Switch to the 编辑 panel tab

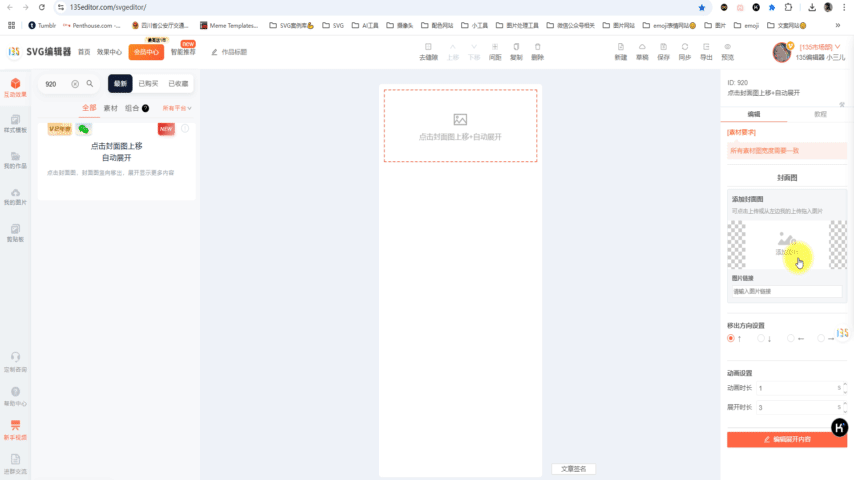pos(754,114)
